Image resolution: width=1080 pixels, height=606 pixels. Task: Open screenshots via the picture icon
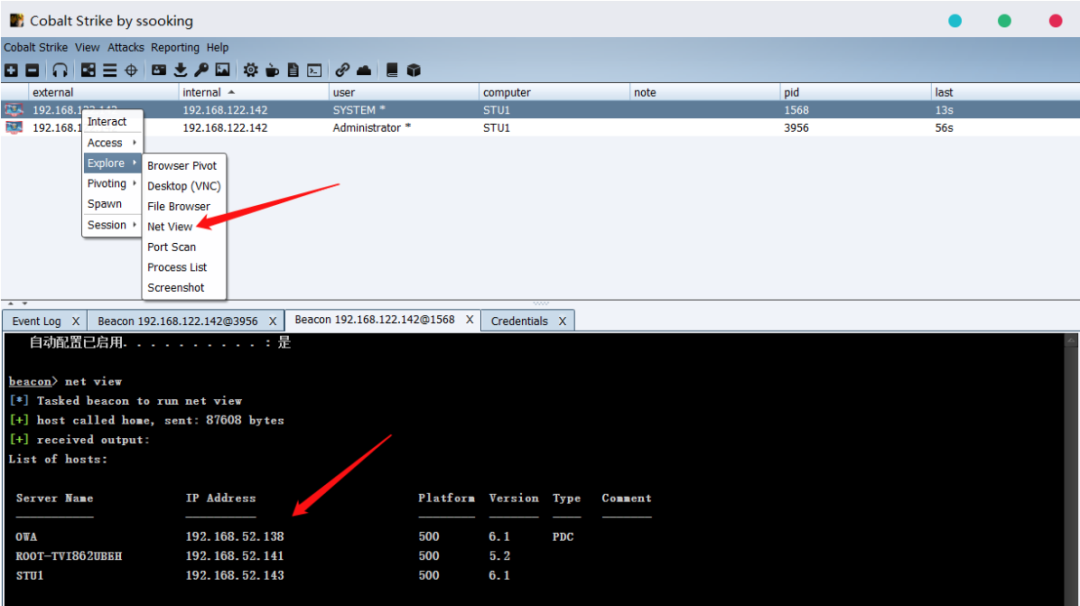pyautogui.click(x=222, y=70)
